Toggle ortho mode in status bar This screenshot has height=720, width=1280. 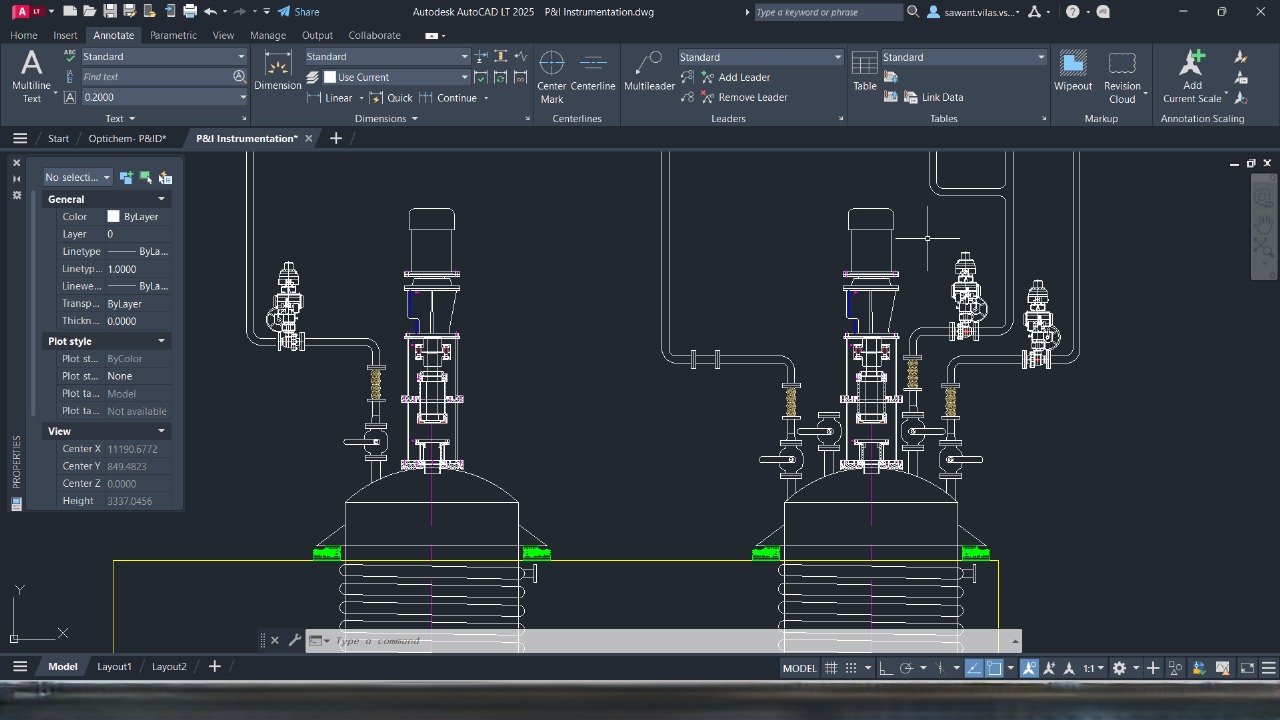(886, 668)
